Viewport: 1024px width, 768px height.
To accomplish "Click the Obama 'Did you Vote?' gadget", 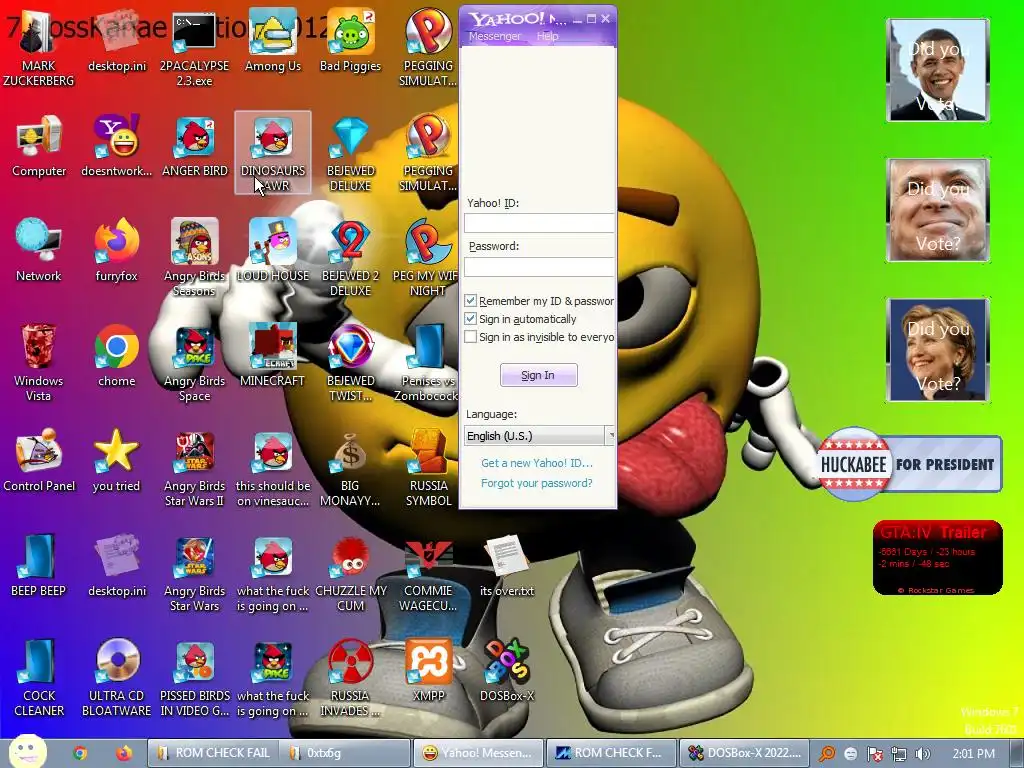I will (x=938, y=70).
